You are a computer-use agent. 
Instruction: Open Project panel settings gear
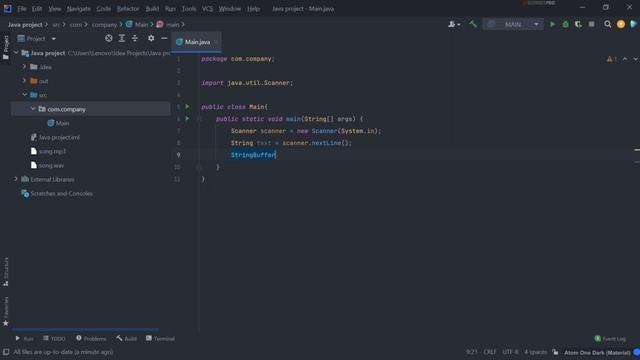[x=151, y=38]
